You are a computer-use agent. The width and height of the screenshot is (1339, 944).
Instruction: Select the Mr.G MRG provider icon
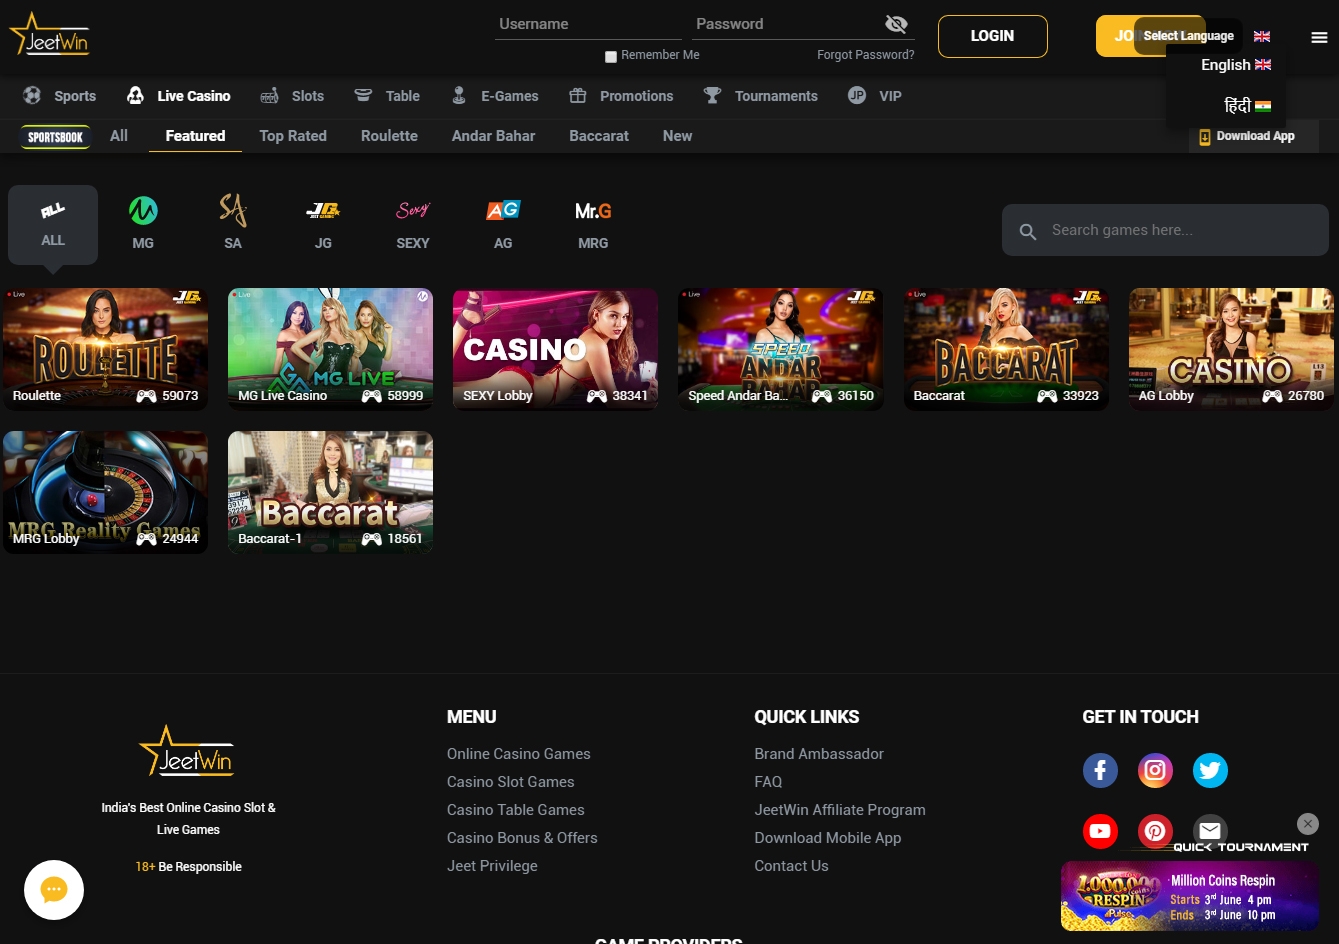click(x=593, y=211)
